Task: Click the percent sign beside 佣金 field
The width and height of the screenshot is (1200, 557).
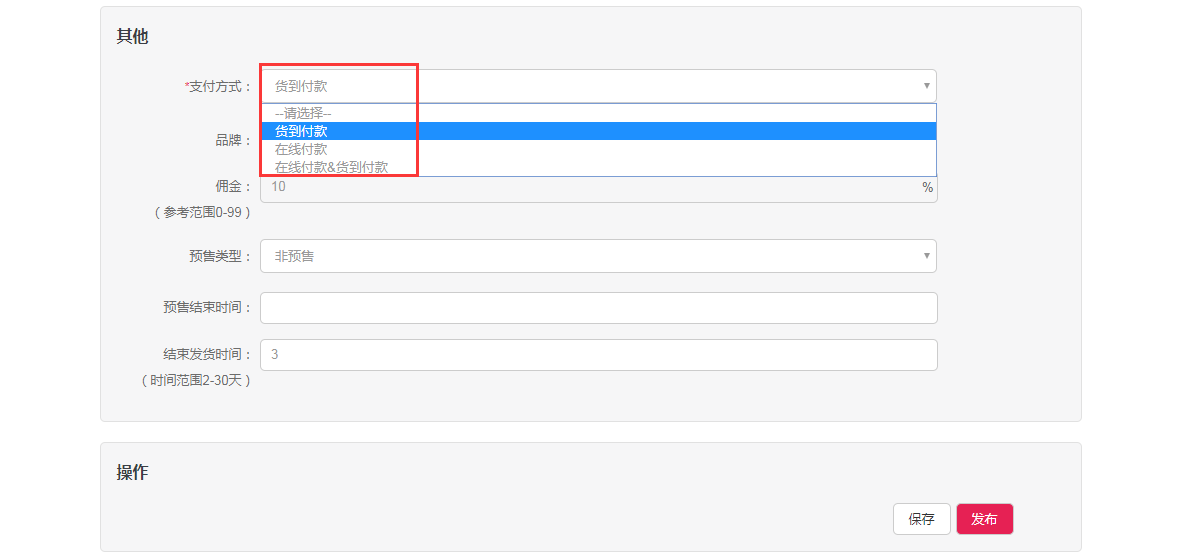Action: 927,187
